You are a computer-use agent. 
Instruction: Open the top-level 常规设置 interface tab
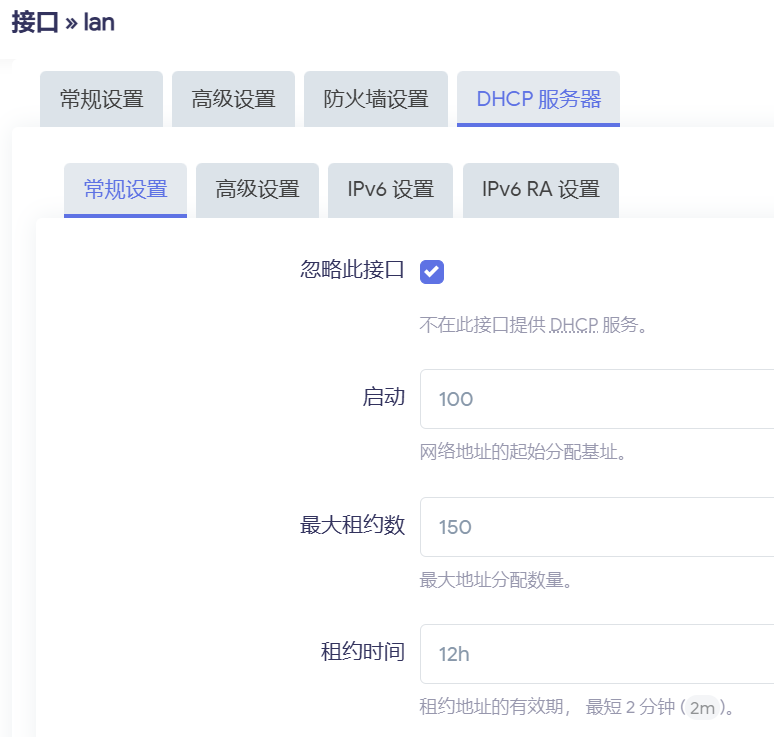pyautogui.click(x=101, y=99)
